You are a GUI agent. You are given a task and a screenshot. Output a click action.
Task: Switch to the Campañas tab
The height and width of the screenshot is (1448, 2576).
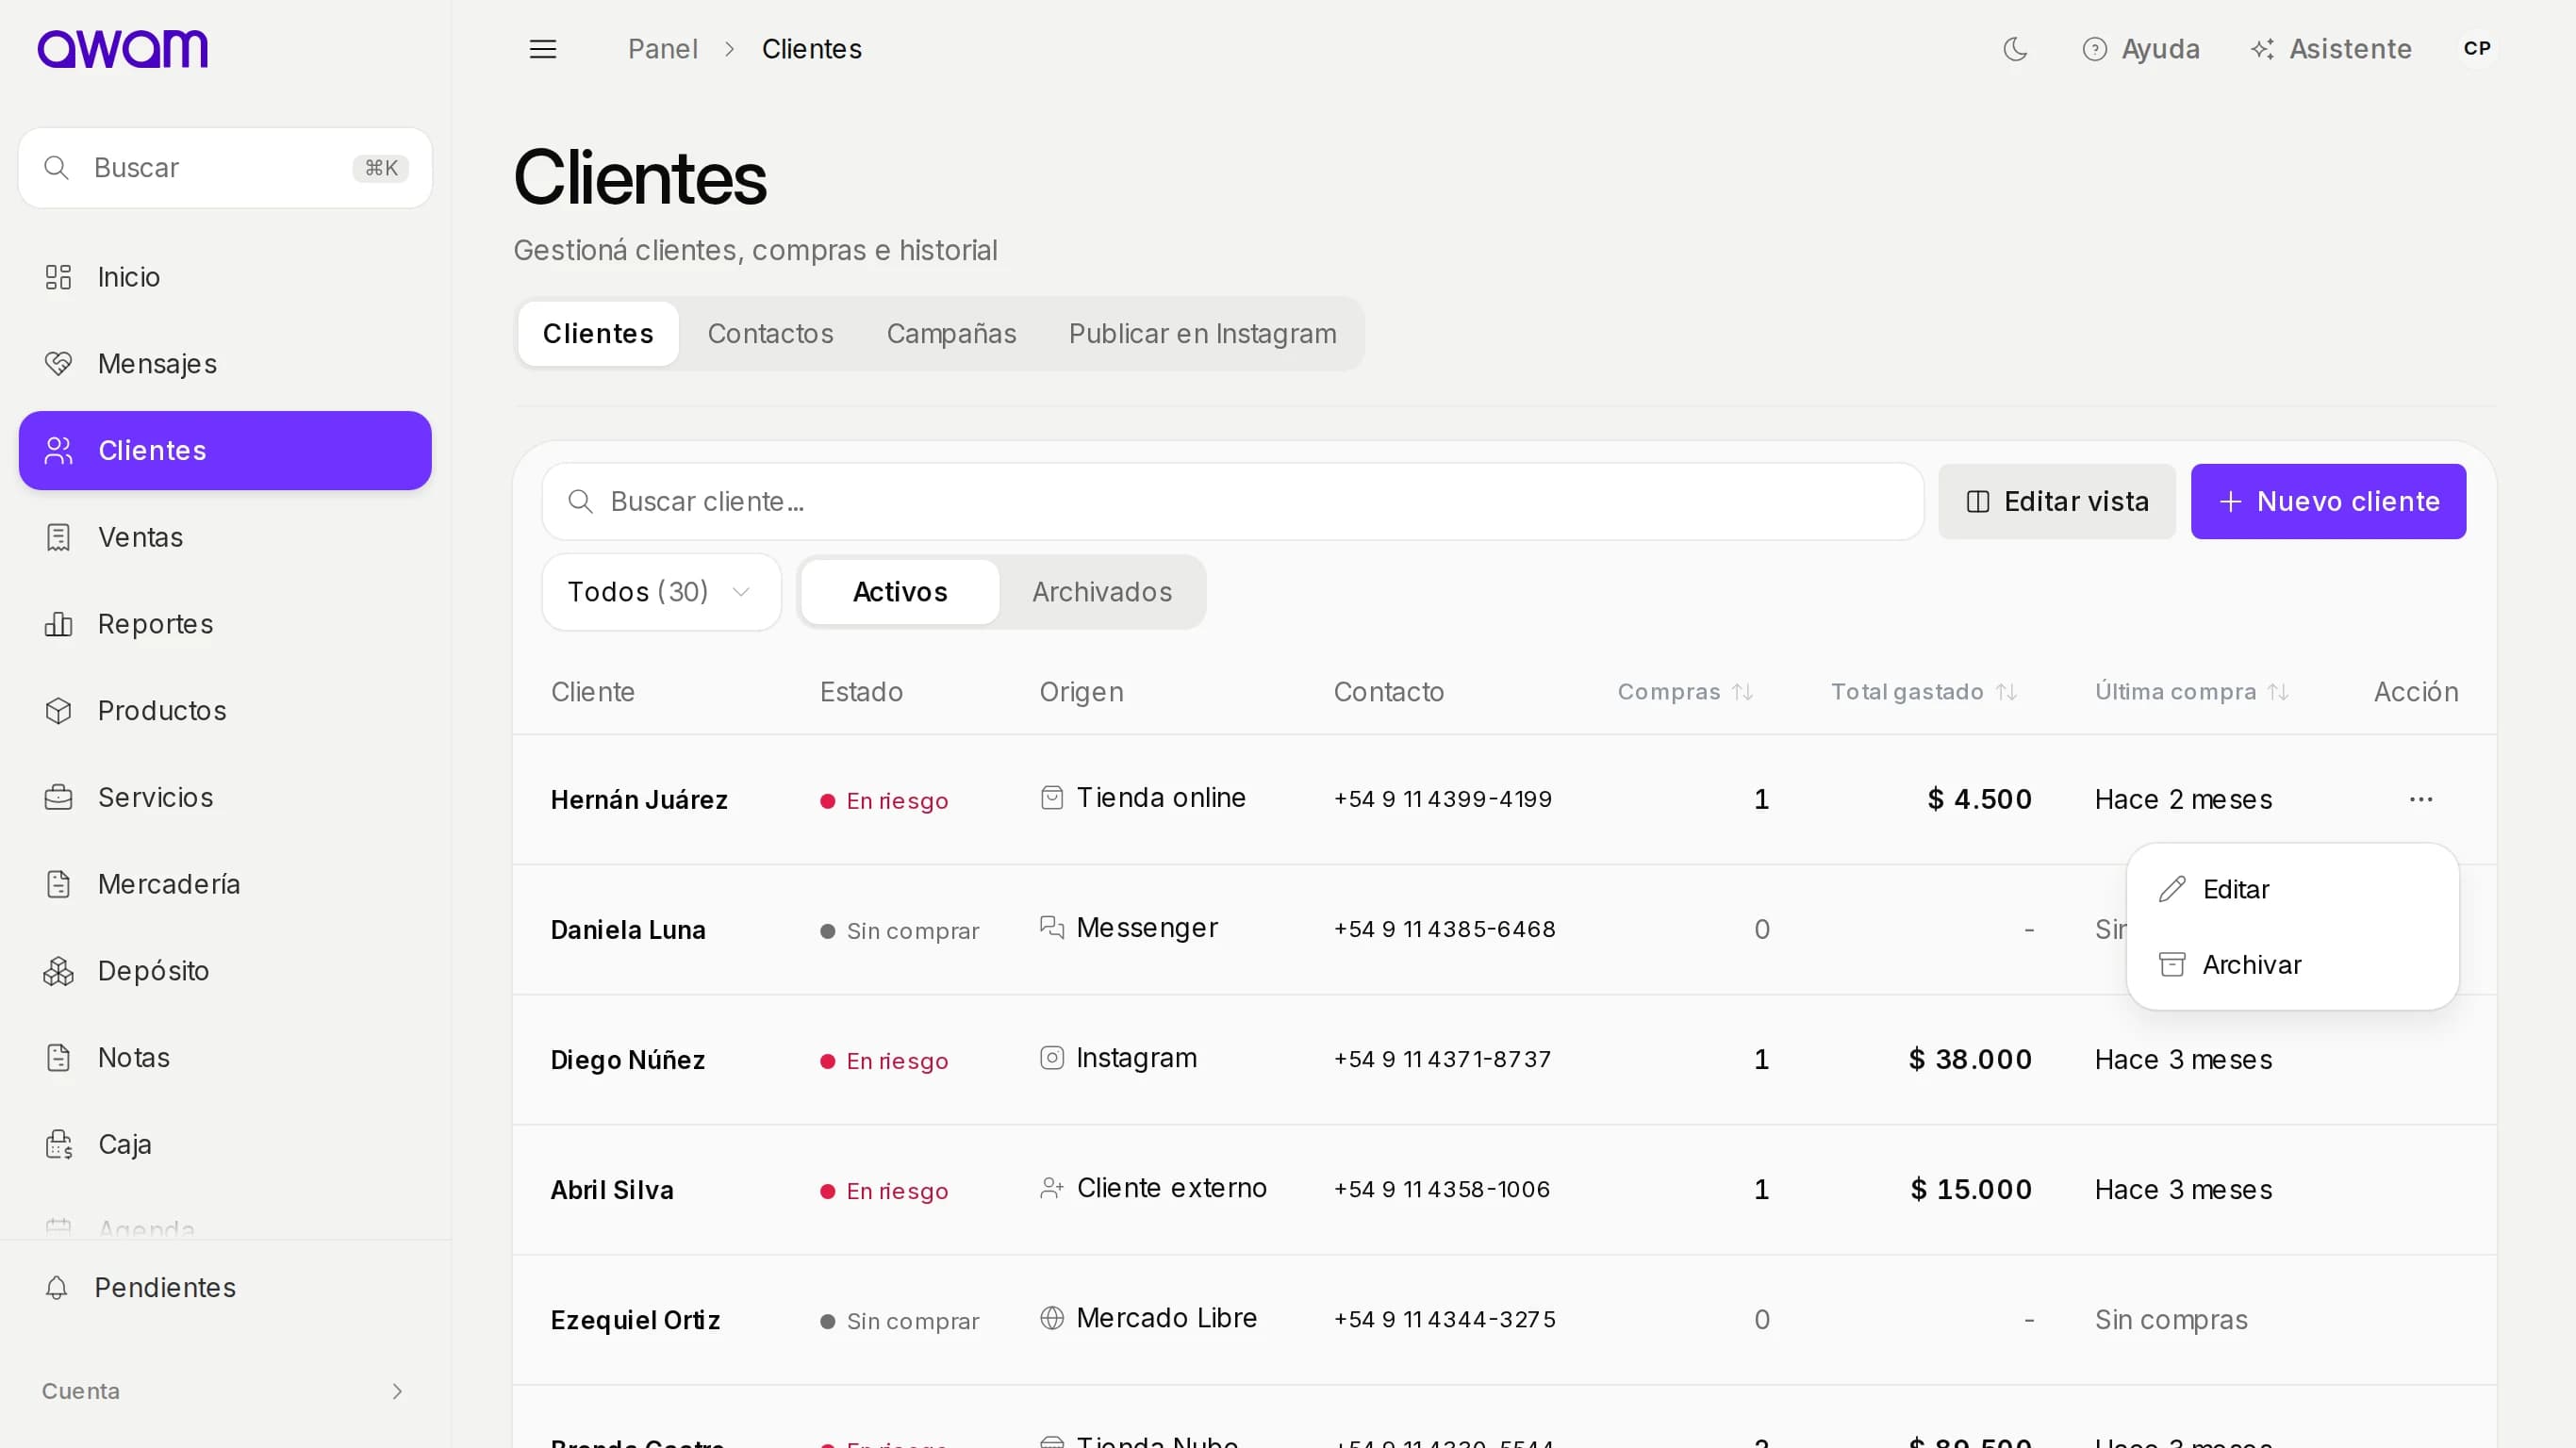pyautogui.click(x=951, y=334)
